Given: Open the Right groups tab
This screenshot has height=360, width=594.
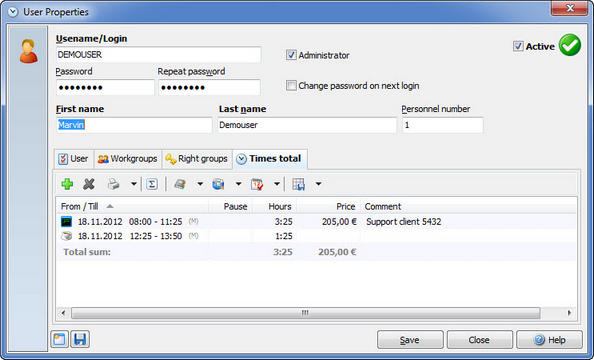Looking at the screenshot, I should (x=197, y=159).
